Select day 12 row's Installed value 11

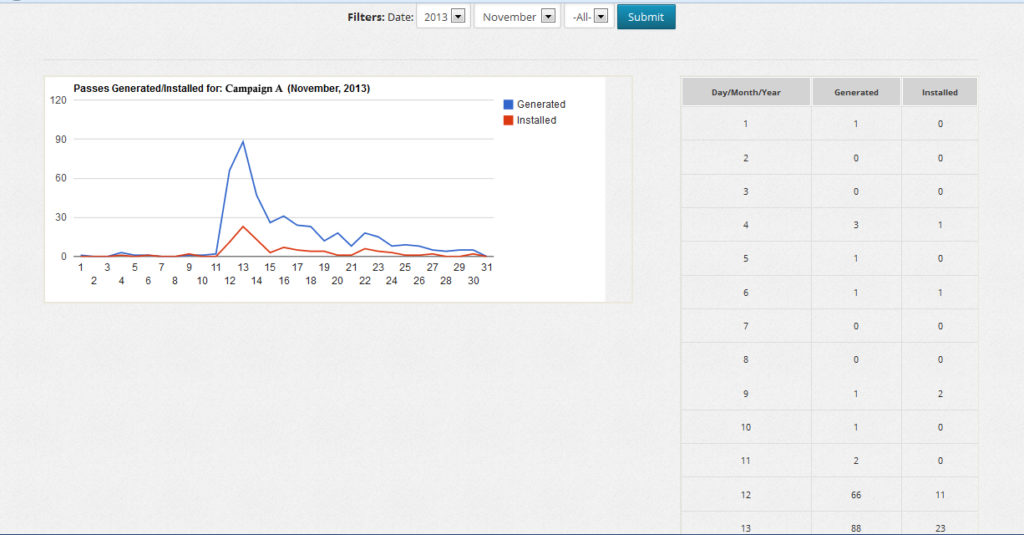(x=940, y=495)
